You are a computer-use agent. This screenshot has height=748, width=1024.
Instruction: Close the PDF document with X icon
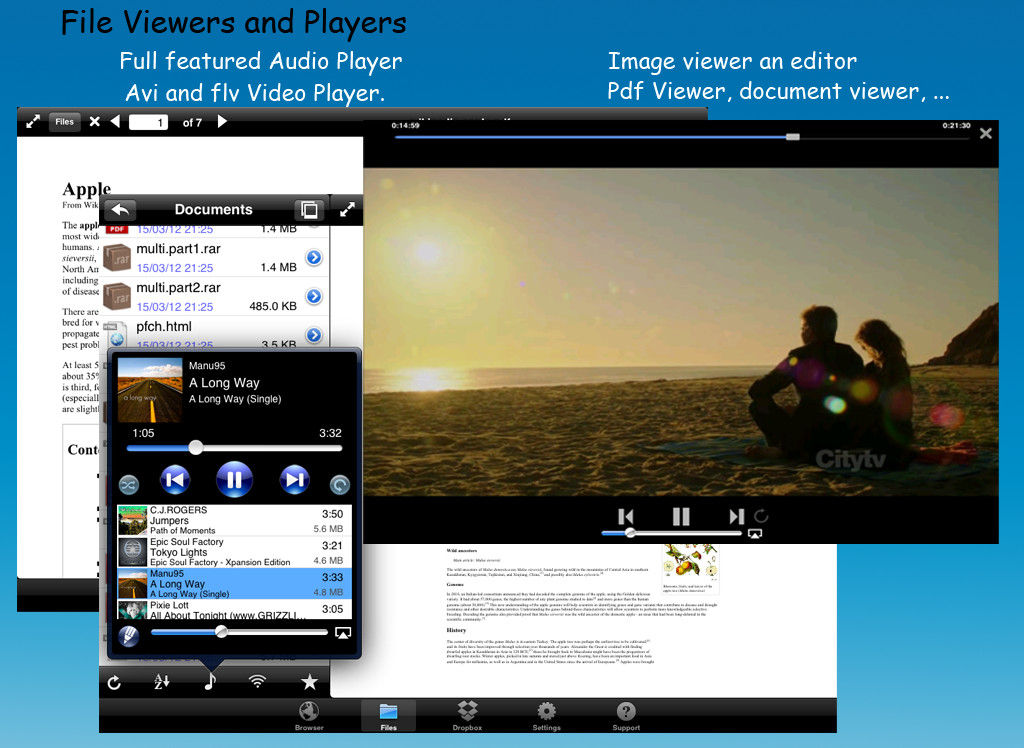point(95,122)
